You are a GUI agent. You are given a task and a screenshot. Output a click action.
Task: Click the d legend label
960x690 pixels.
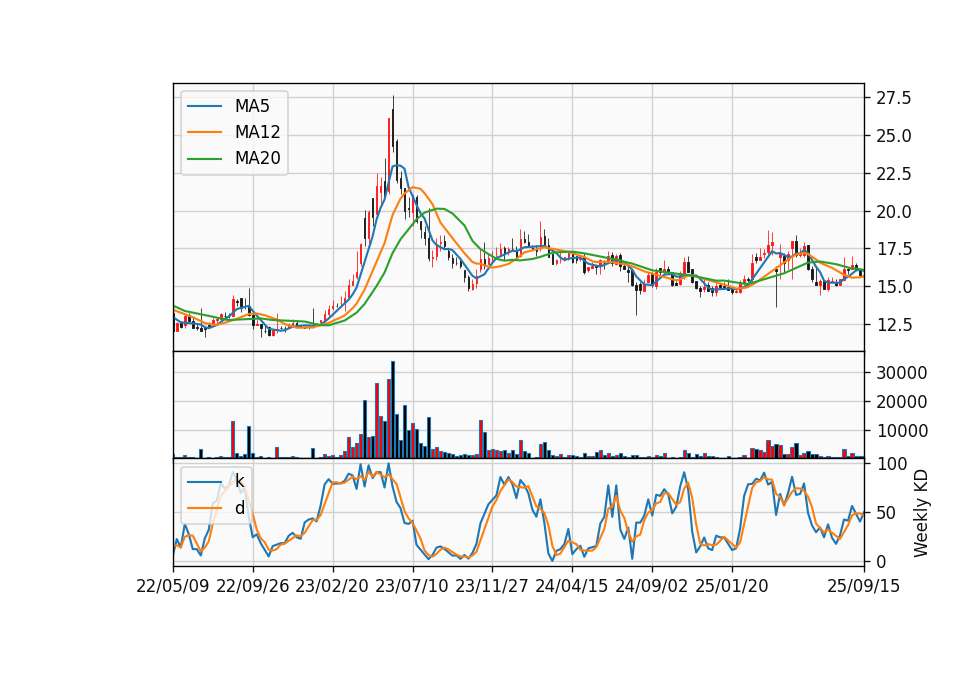pyautogui.click(x=239, y=508)
